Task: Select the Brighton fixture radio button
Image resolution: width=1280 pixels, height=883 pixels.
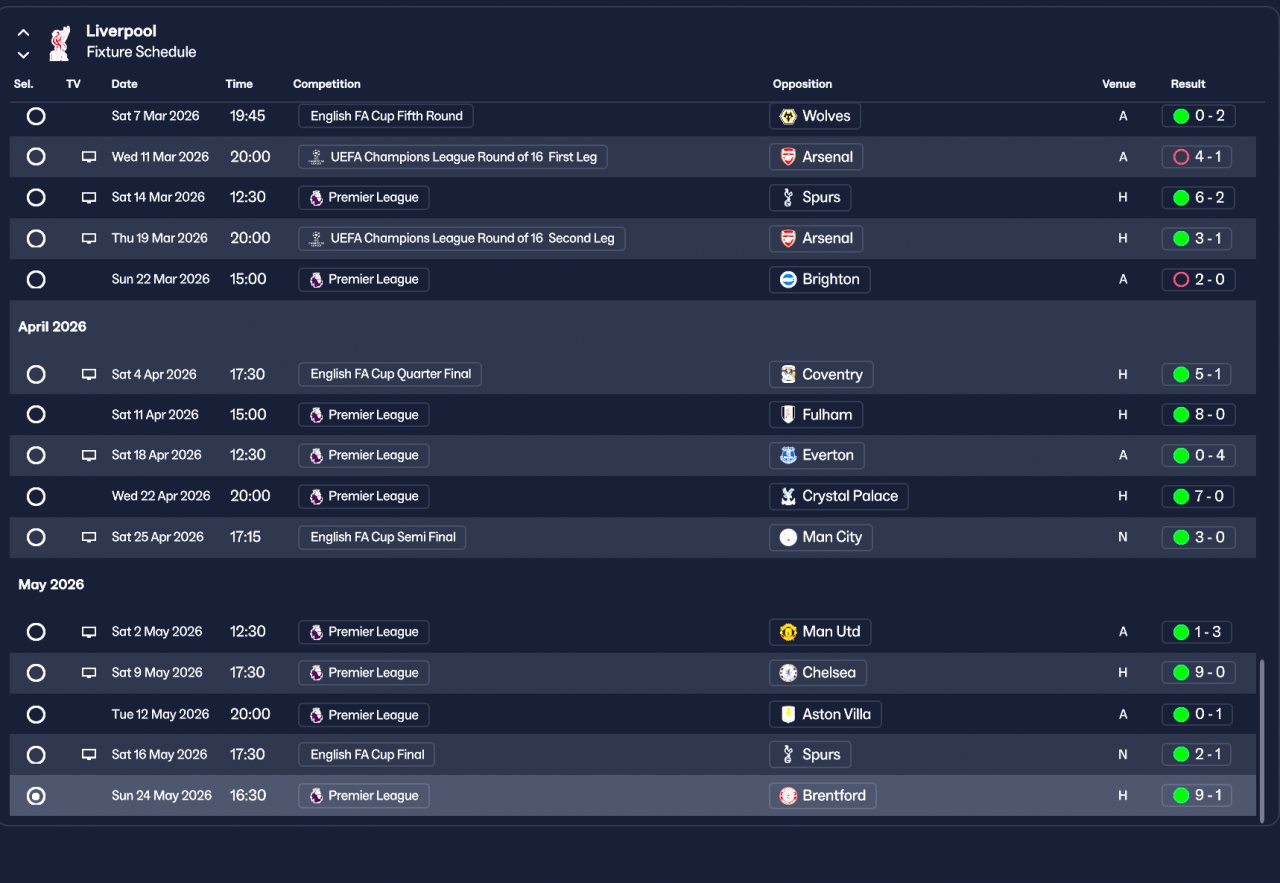Action: pos(36,280)
